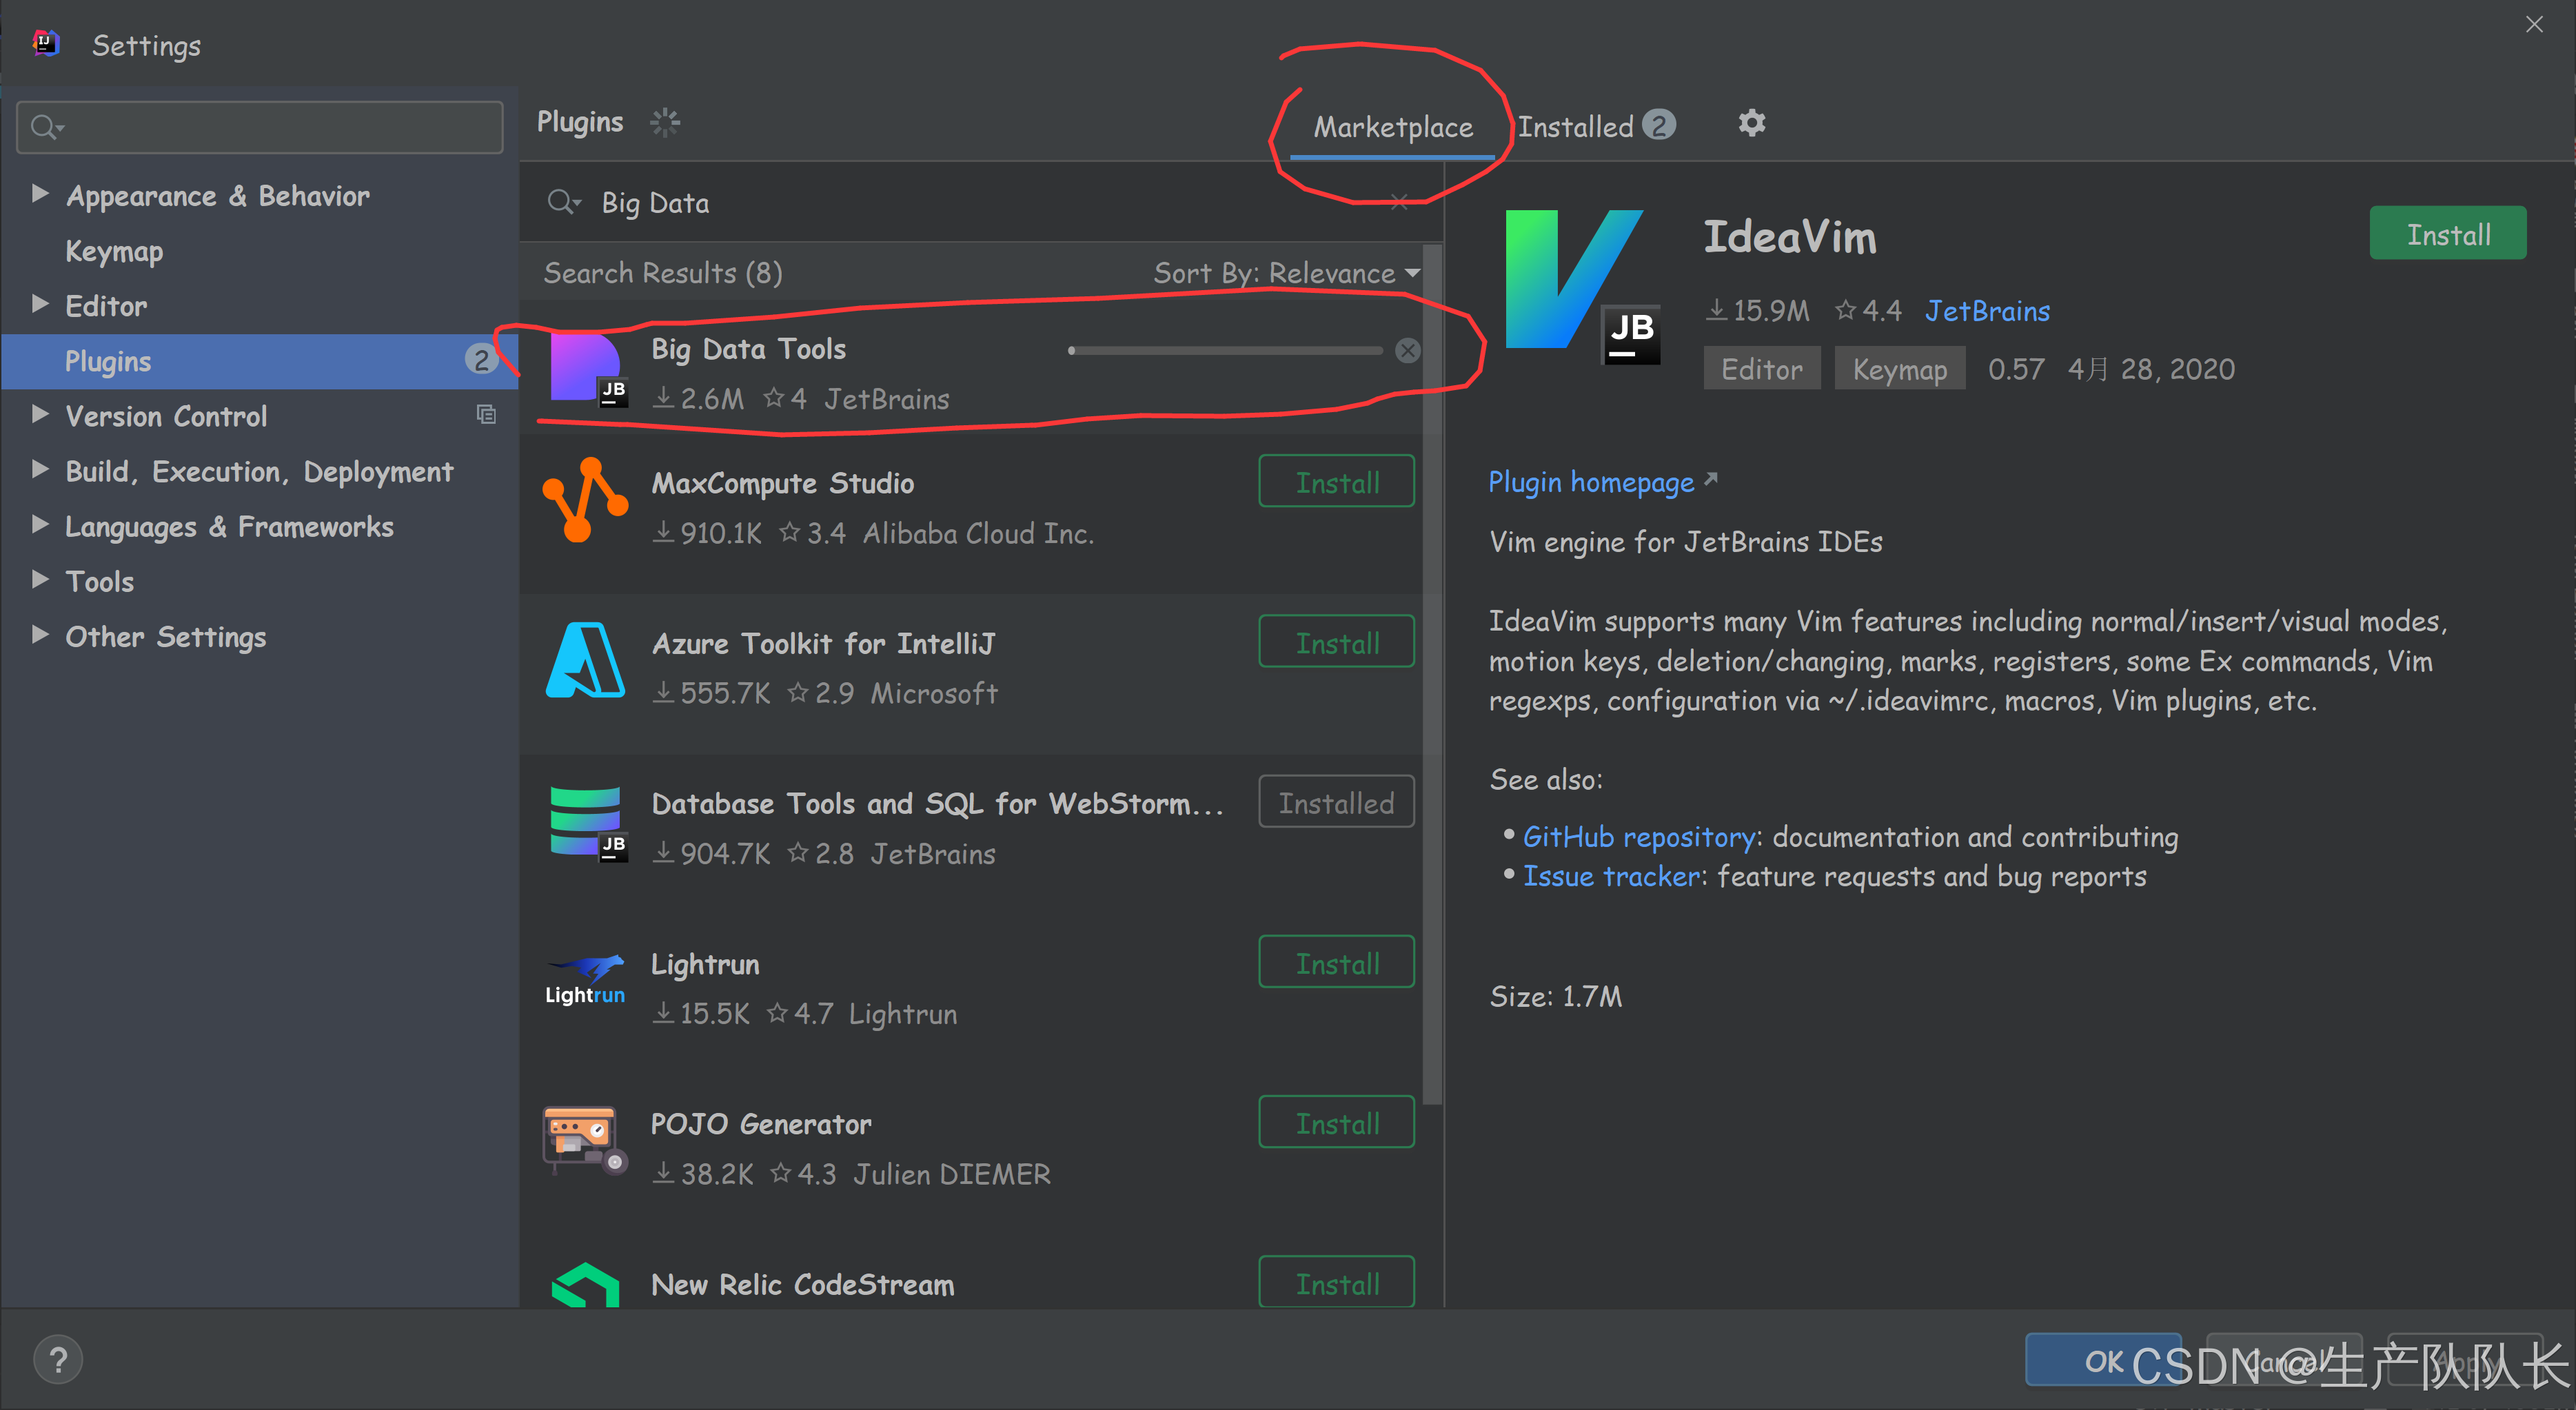Confirm settings with OK button

coord(2103,1360)
